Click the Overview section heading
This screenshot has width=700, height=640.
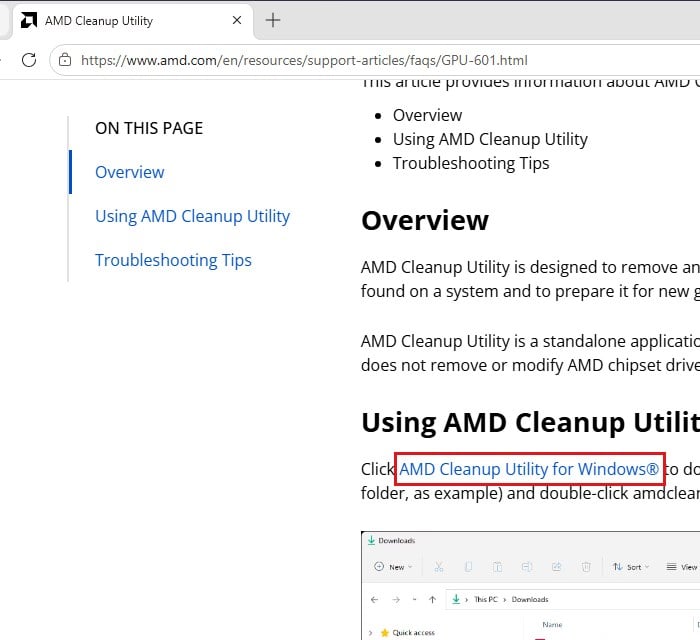point(425,220)
